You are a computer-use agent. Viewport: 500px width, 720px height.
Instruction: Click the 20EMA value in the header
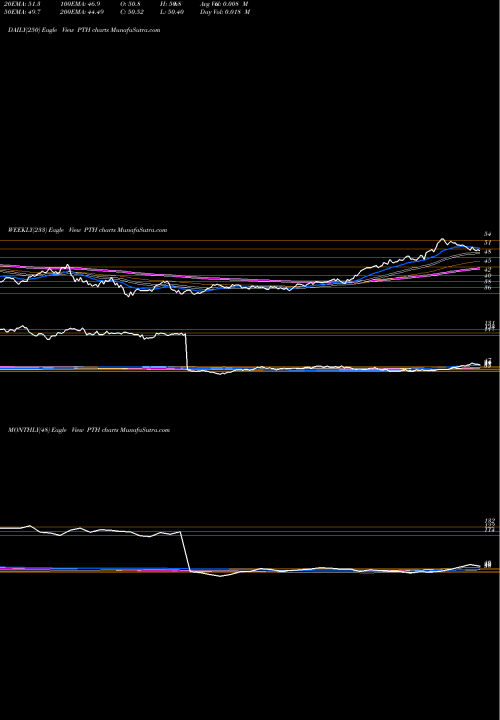click(22, 4)
